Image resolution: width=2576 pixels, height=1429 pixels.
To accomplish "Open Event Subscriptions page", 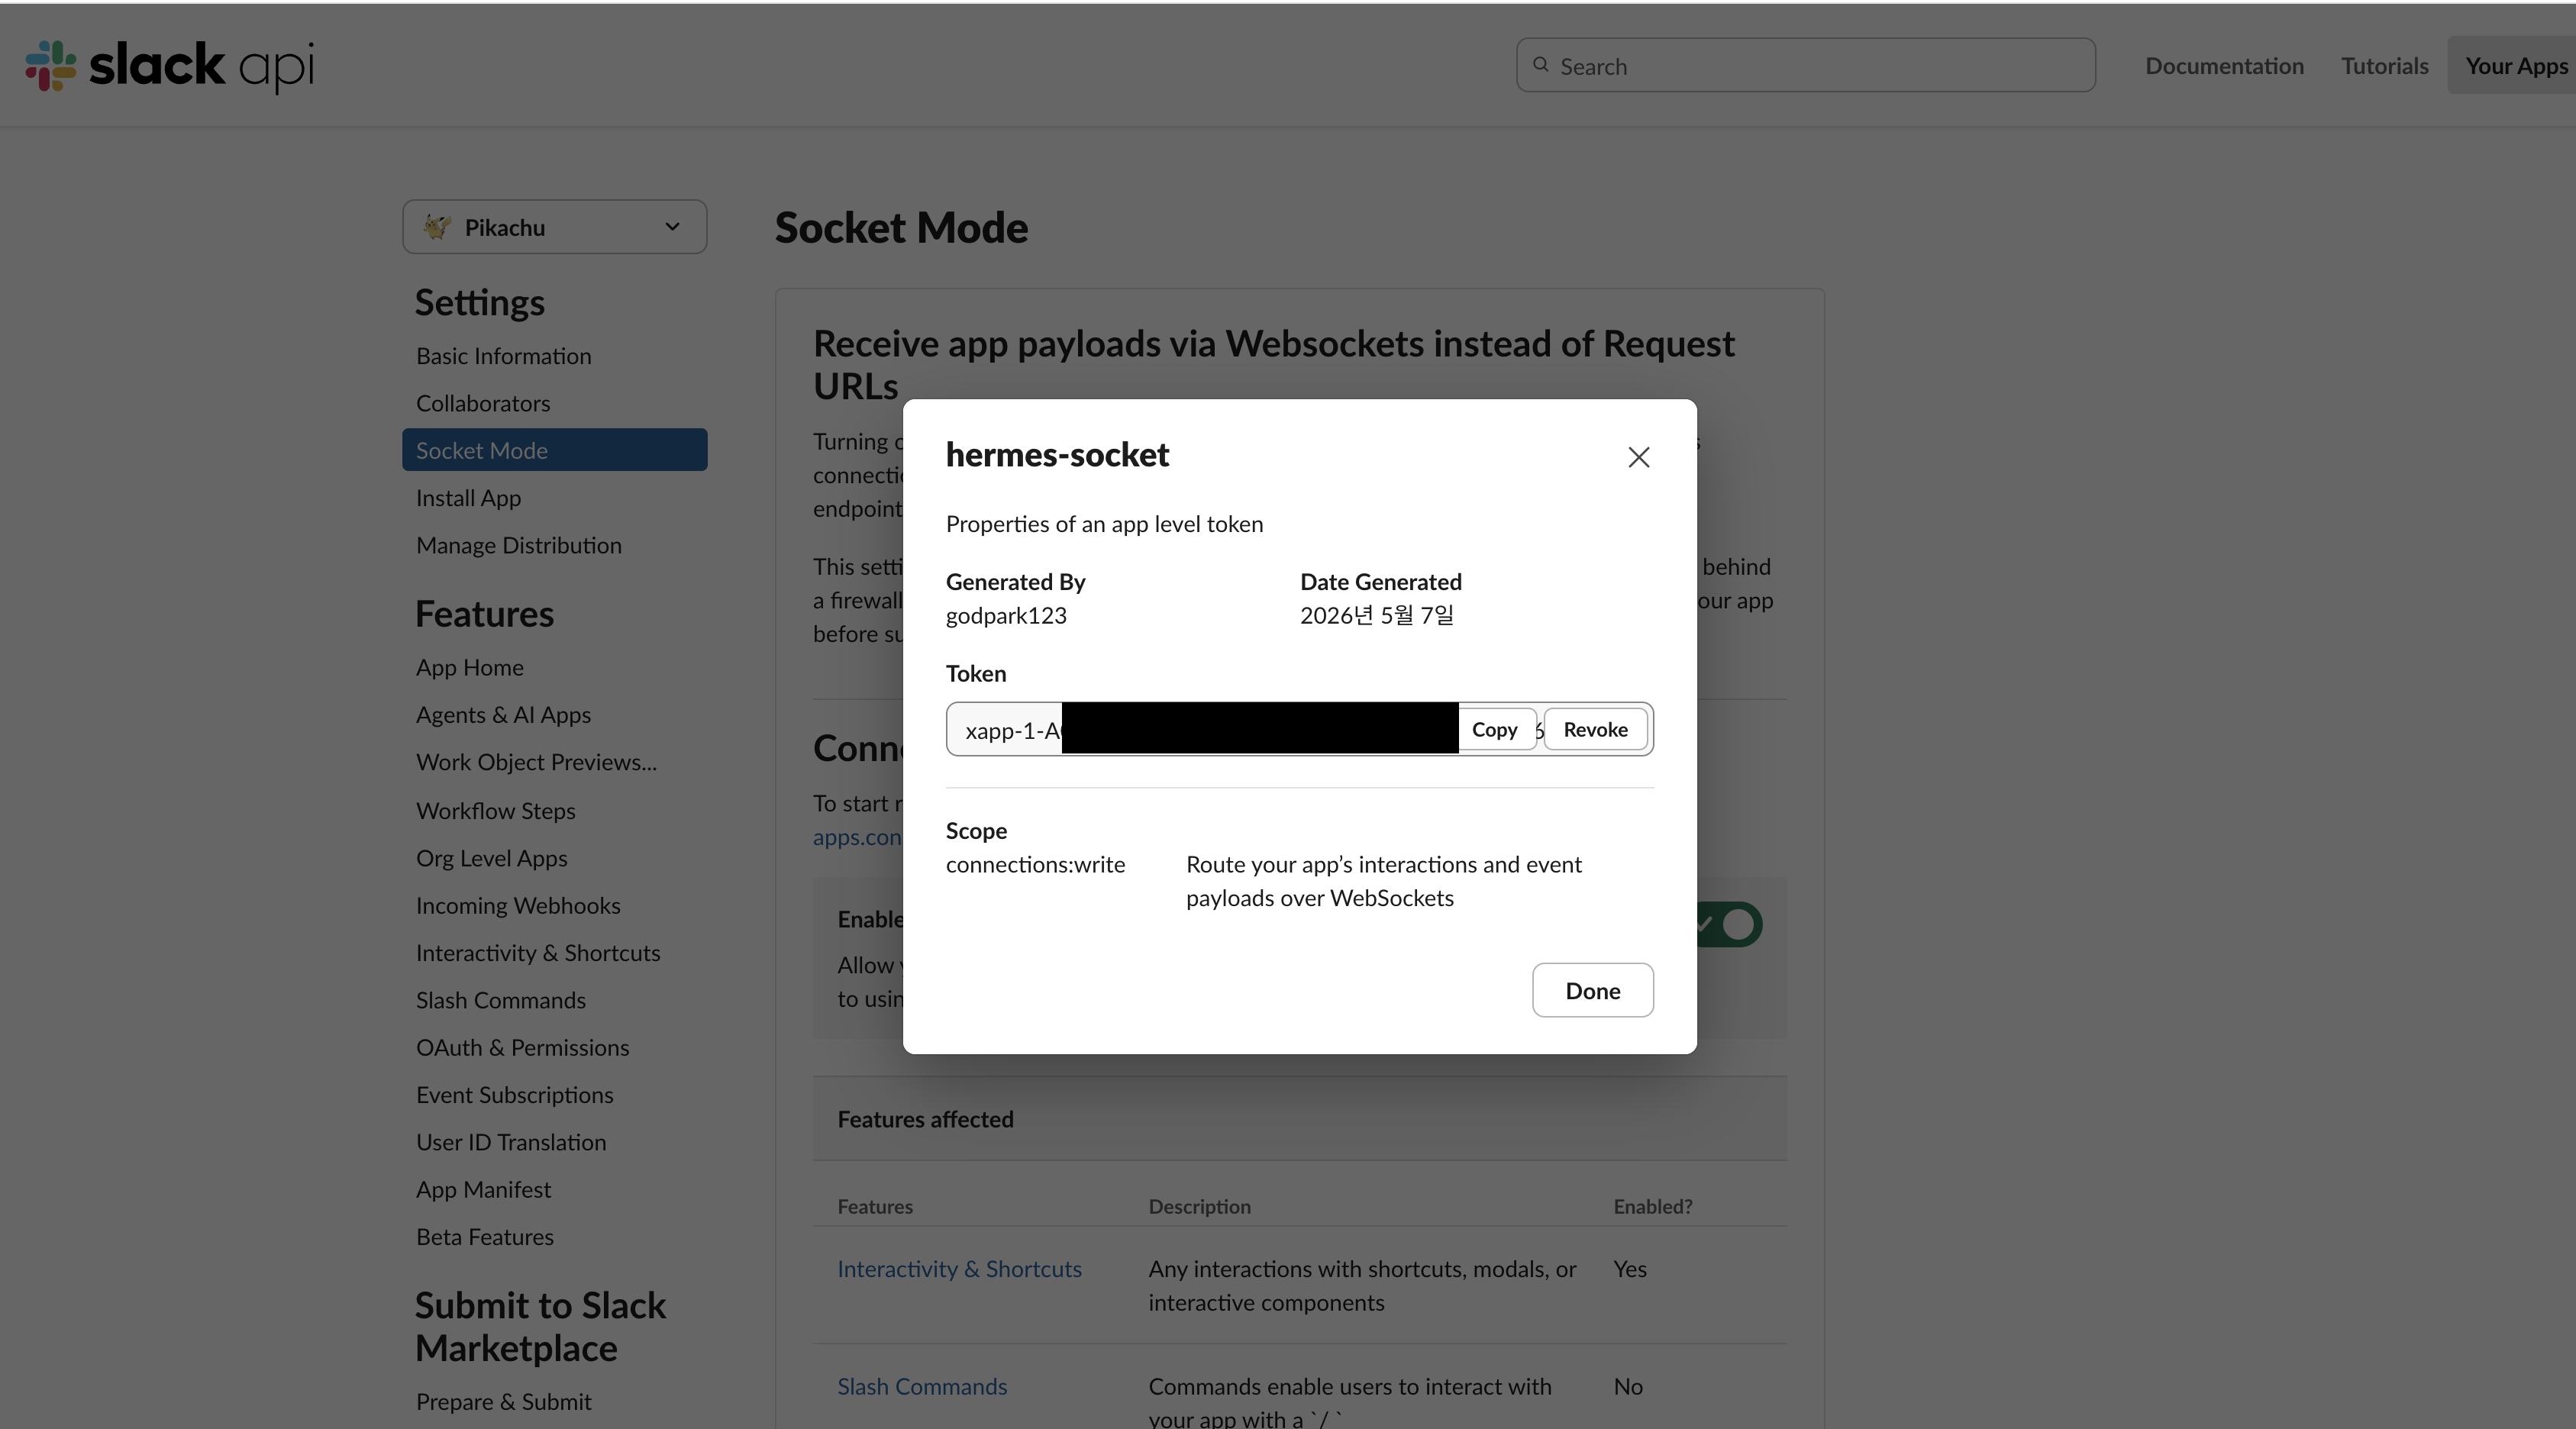I will [515, 1095].
